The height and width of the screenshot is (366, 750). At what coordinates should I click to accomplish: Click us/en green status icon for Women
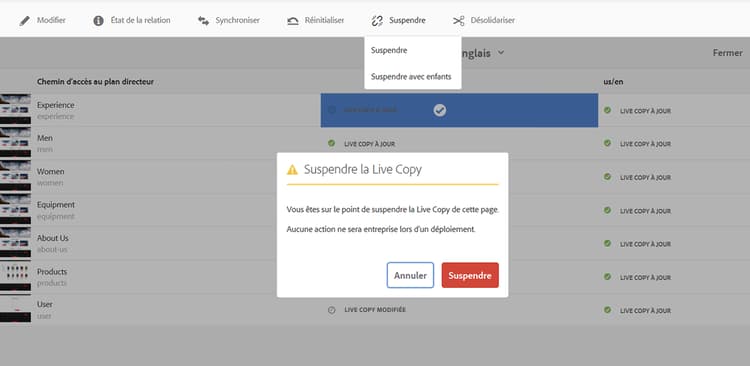607,177
